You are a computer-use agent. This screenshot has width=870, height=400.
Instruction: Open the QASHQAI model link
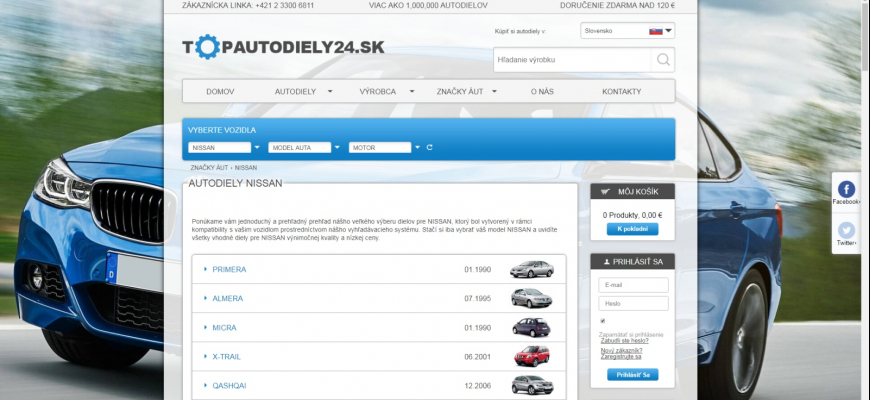tap(229, 386)
